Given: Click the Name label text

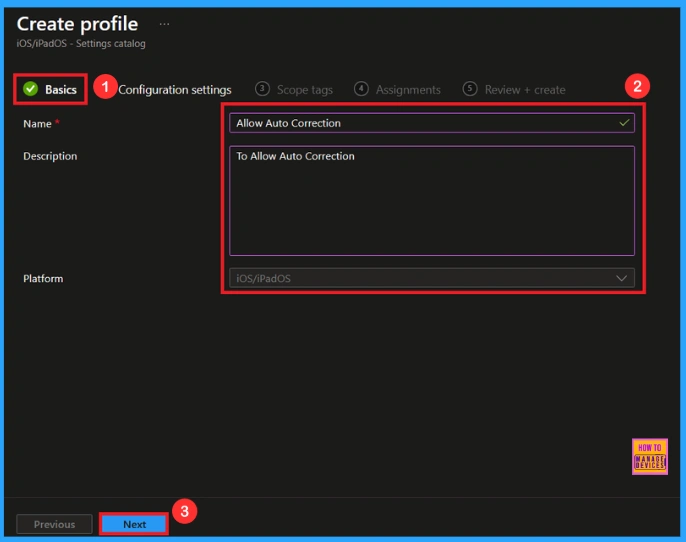Looking at the screenshot, I should pyautogui.click(x=37, y=124).
